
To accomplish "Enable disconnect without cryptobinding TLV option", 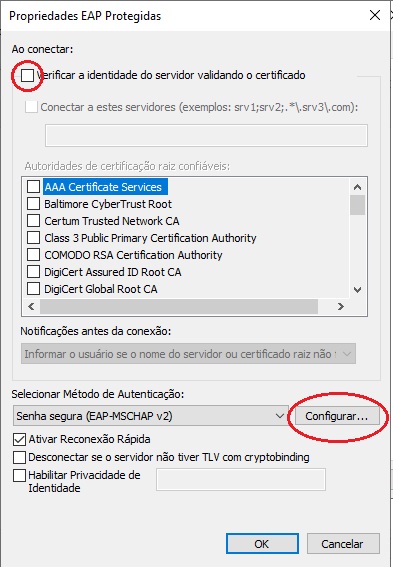I will [x=20, y=457].
